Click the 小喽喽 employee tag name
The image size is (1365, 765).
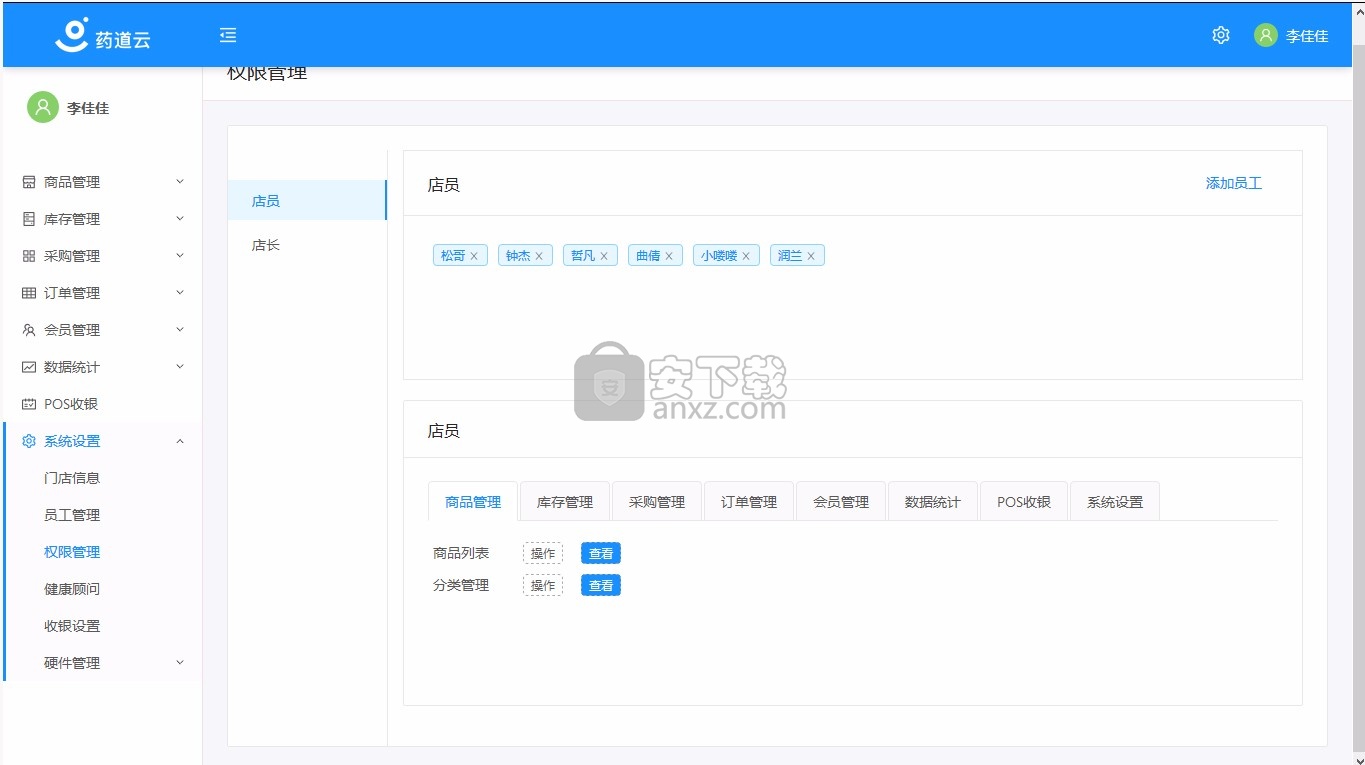[719, 256]
